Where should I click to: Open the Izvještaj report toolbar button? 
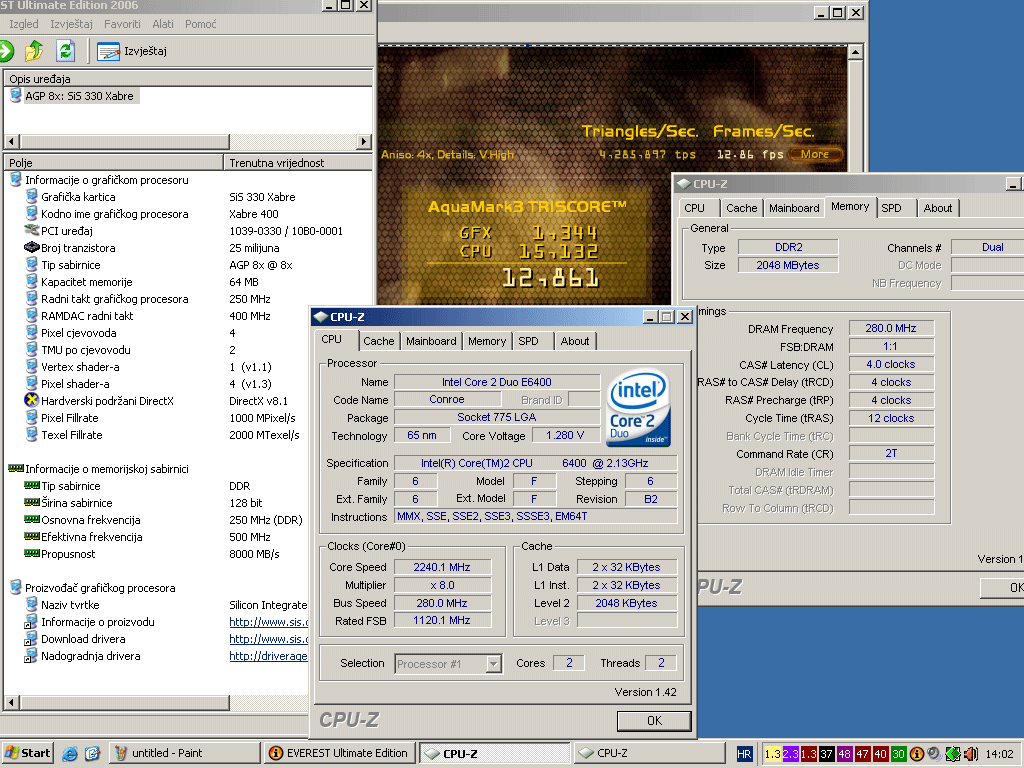(132, 51)
